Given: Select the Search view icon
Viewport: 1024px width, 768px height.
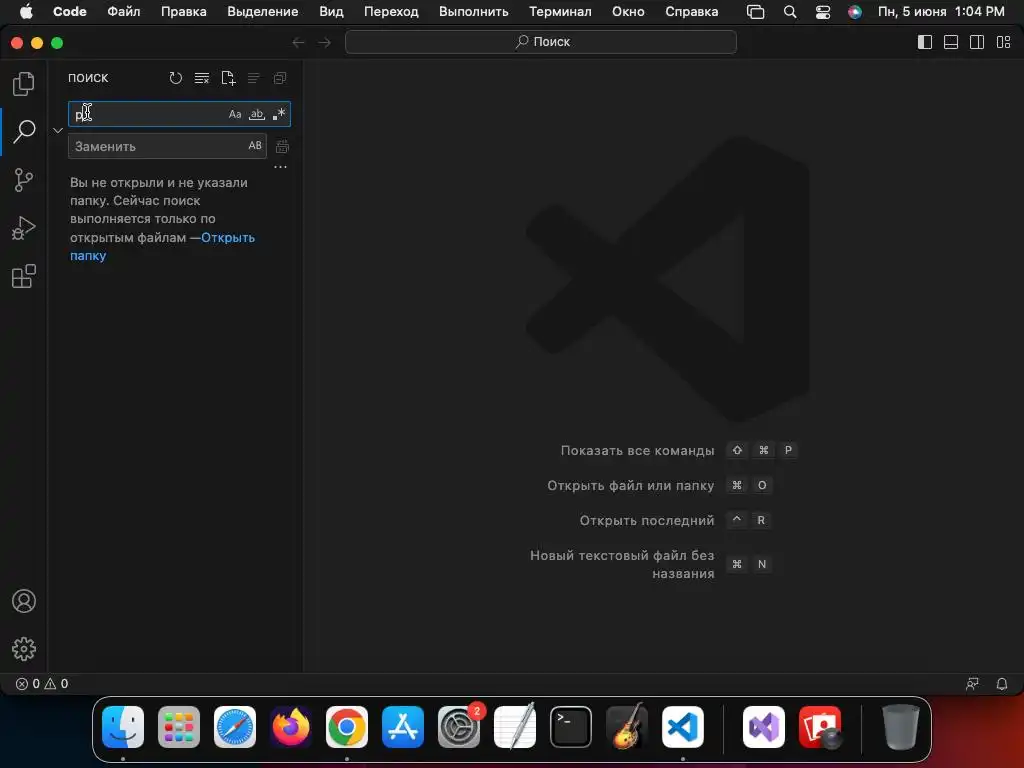Looking at the screenshot, I should (x=24, y=132).
